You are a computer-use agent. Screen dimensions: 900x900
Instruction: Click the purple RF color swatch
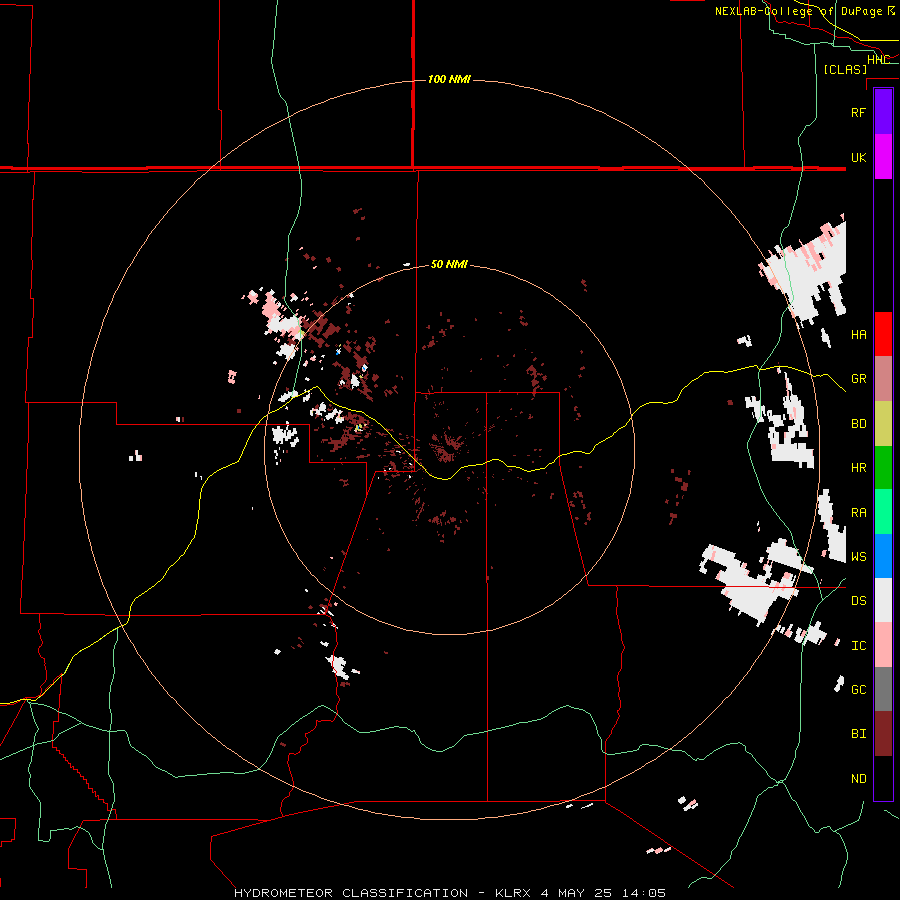point(883,112)
